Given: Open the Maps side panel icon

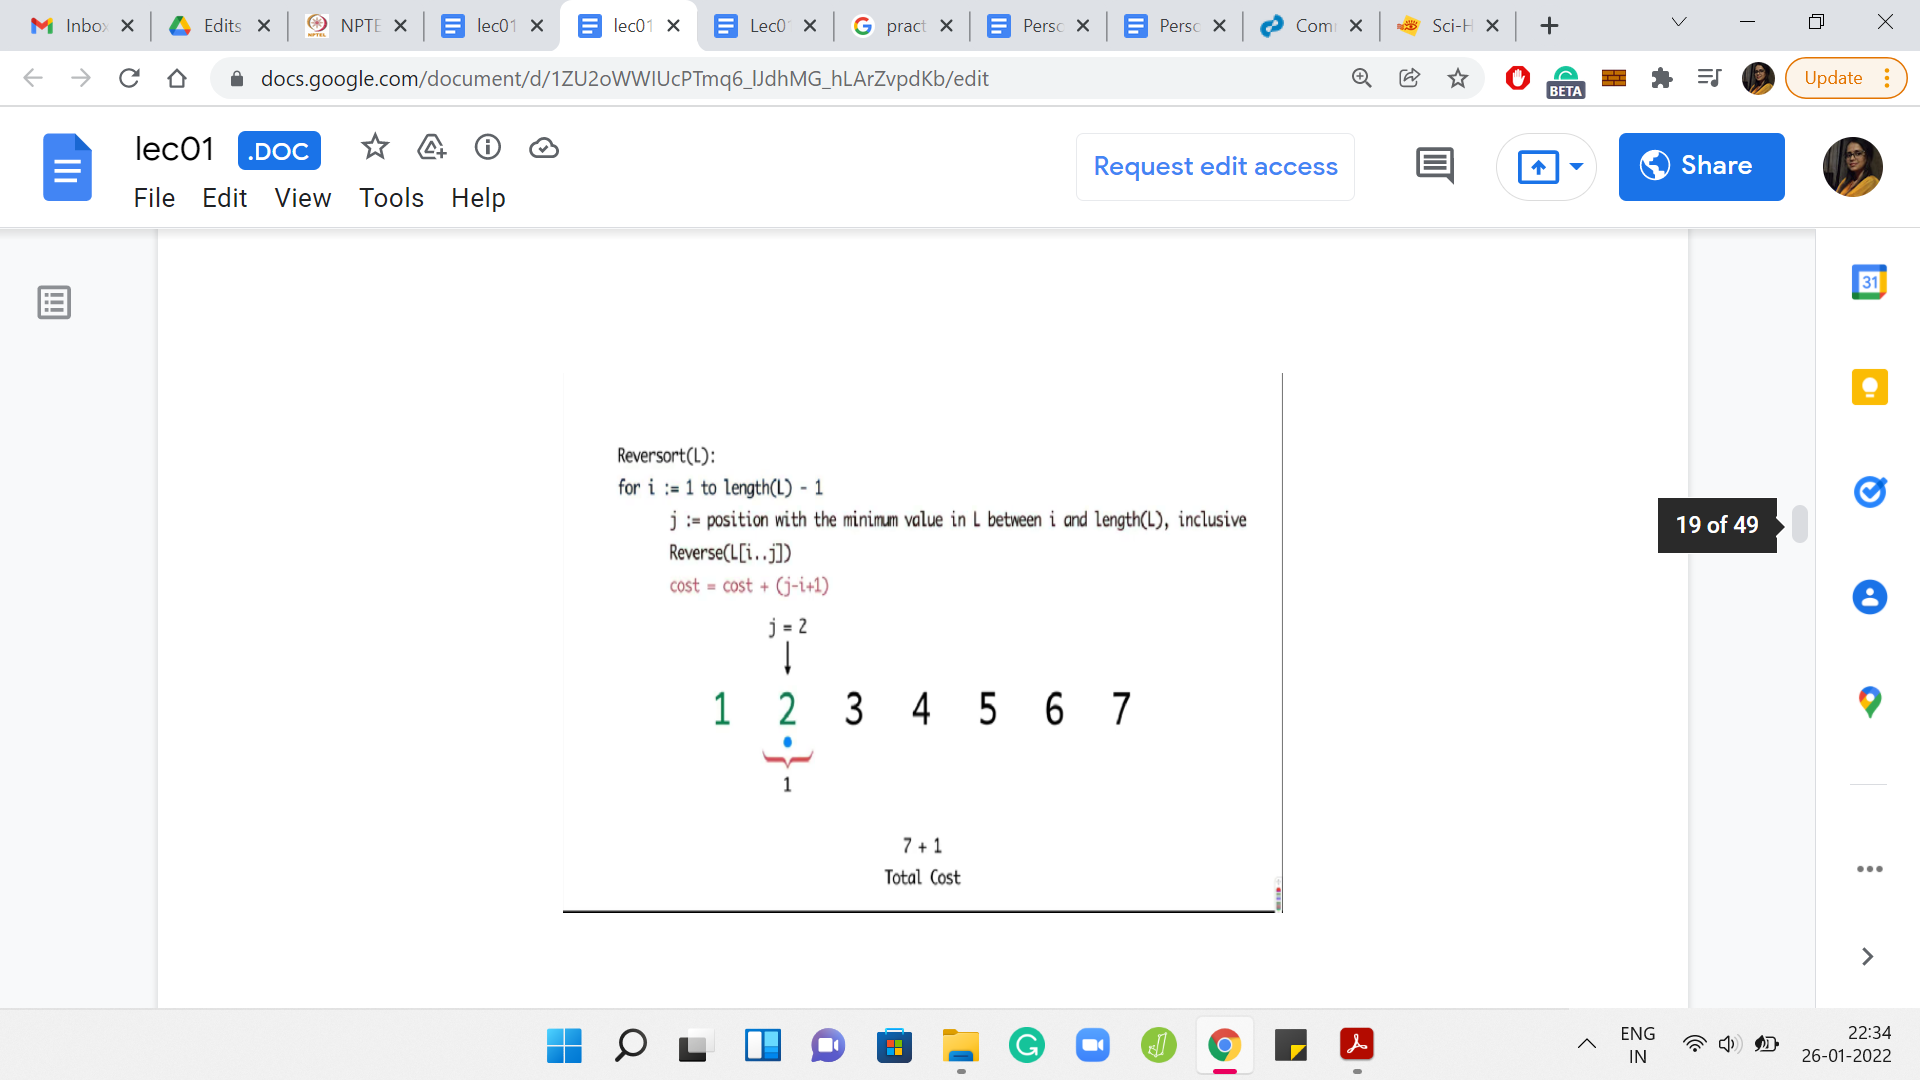Looking at the screenshot, I should click(x=1869, y=702).
